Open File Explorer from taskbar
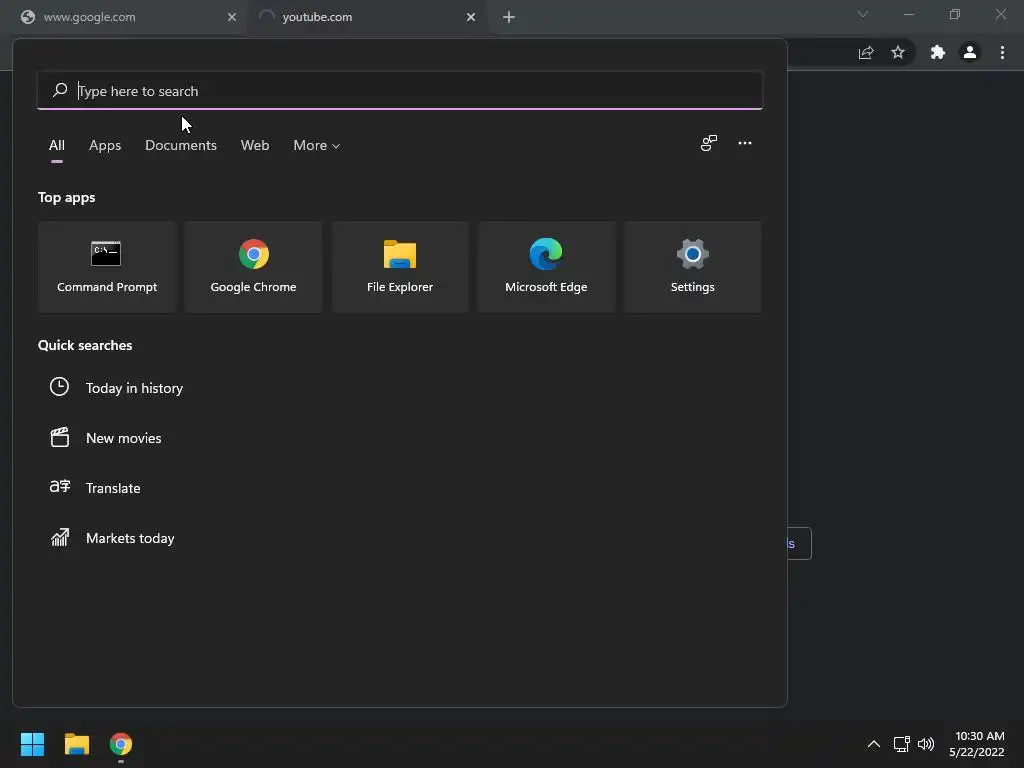 (76, 744)
